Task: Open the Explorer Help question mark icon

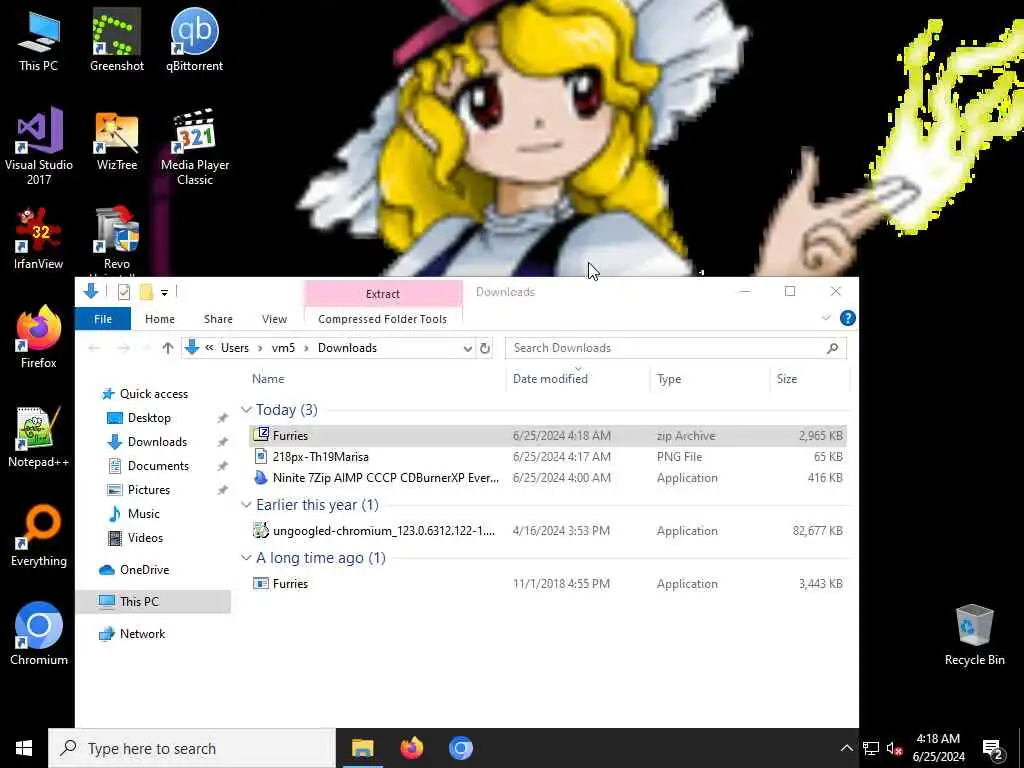Action: point(847,318)
